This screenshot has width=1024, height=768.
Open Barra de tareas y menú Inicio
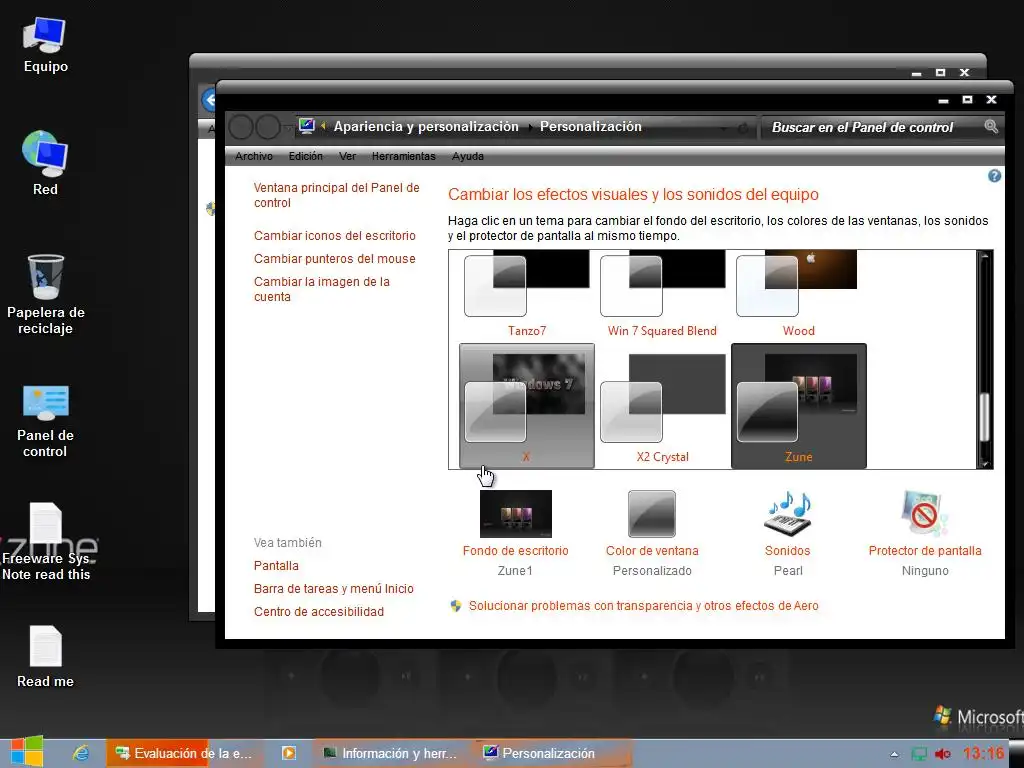tap(334, 588)
